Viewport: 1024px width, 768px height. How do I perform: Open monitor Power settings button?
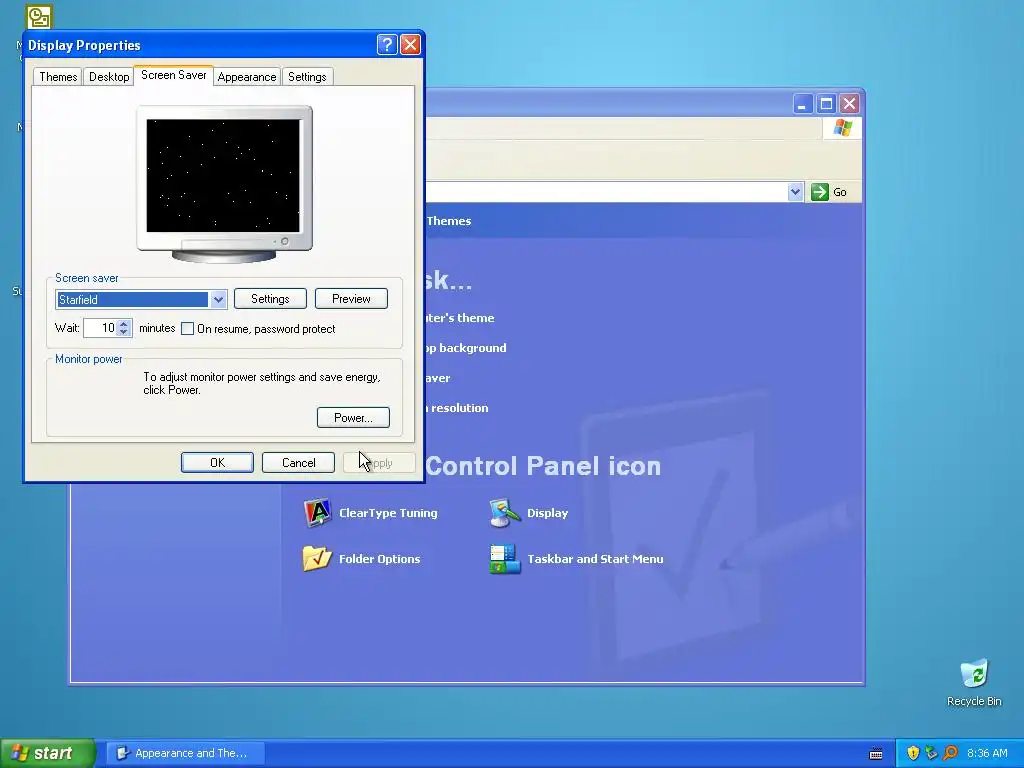tap(353, 417)
